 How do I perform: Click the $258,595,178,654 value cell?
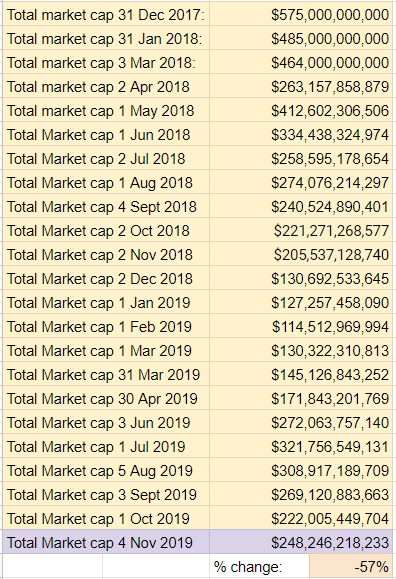coord(301,159)
